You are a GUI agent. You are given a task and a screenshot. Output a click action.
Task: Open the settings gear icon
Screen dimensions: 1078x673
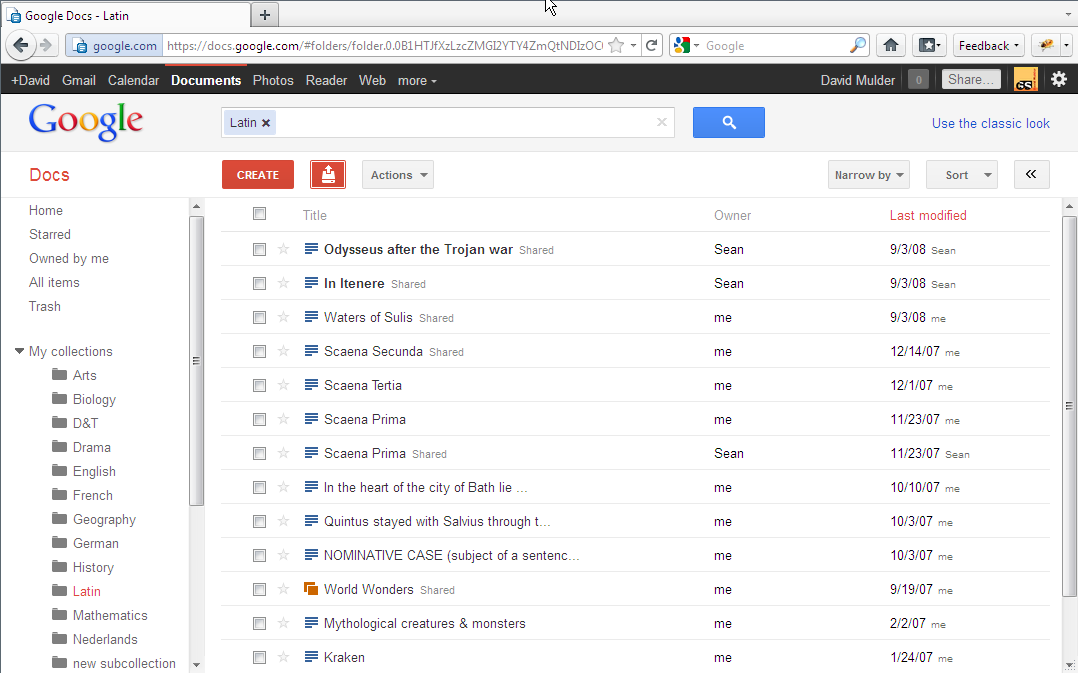coord(1059,80)
